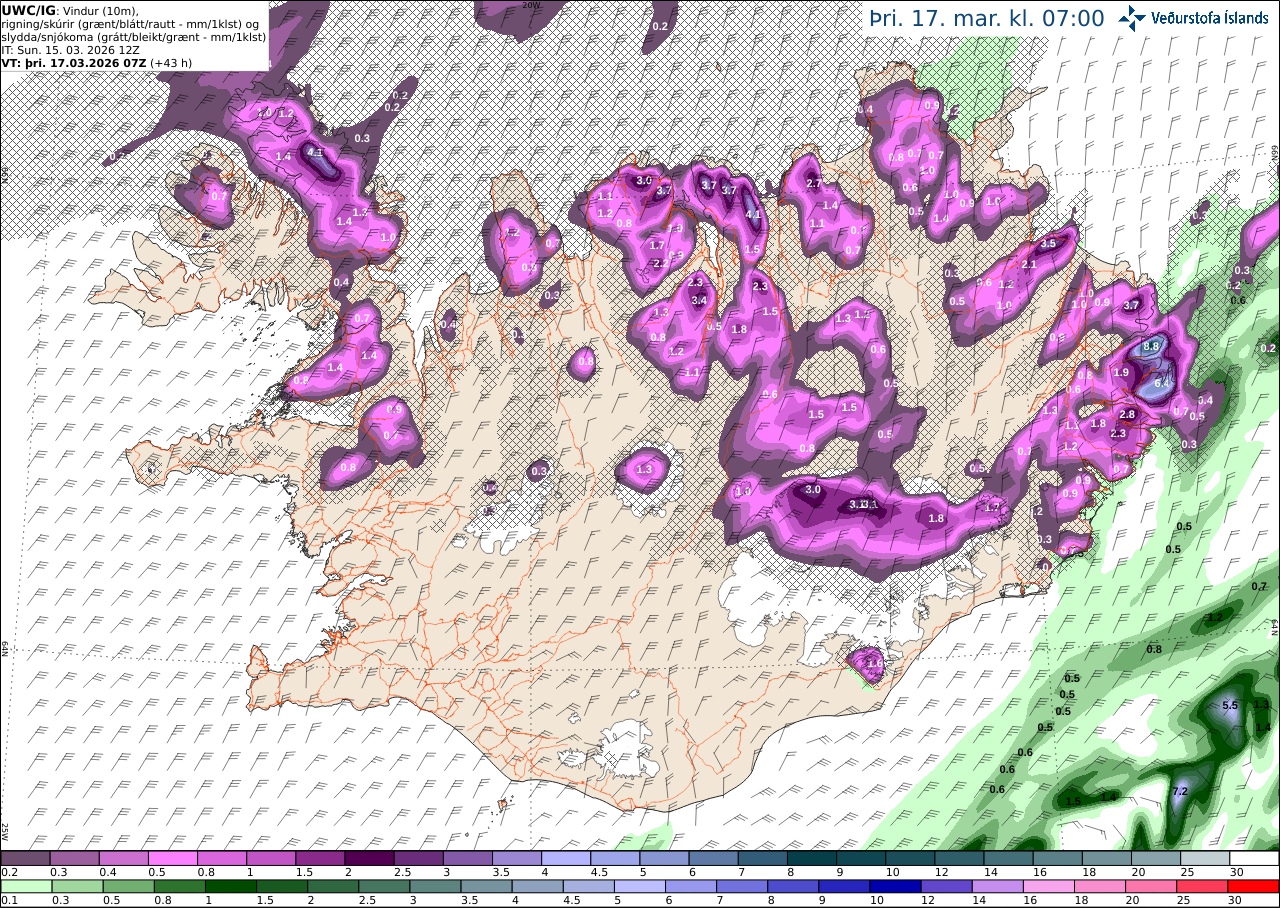Click the Veðurstofa Íslands logo icon
Viewport: 1280px width, 908px height.
click(x=1132, y=17)
